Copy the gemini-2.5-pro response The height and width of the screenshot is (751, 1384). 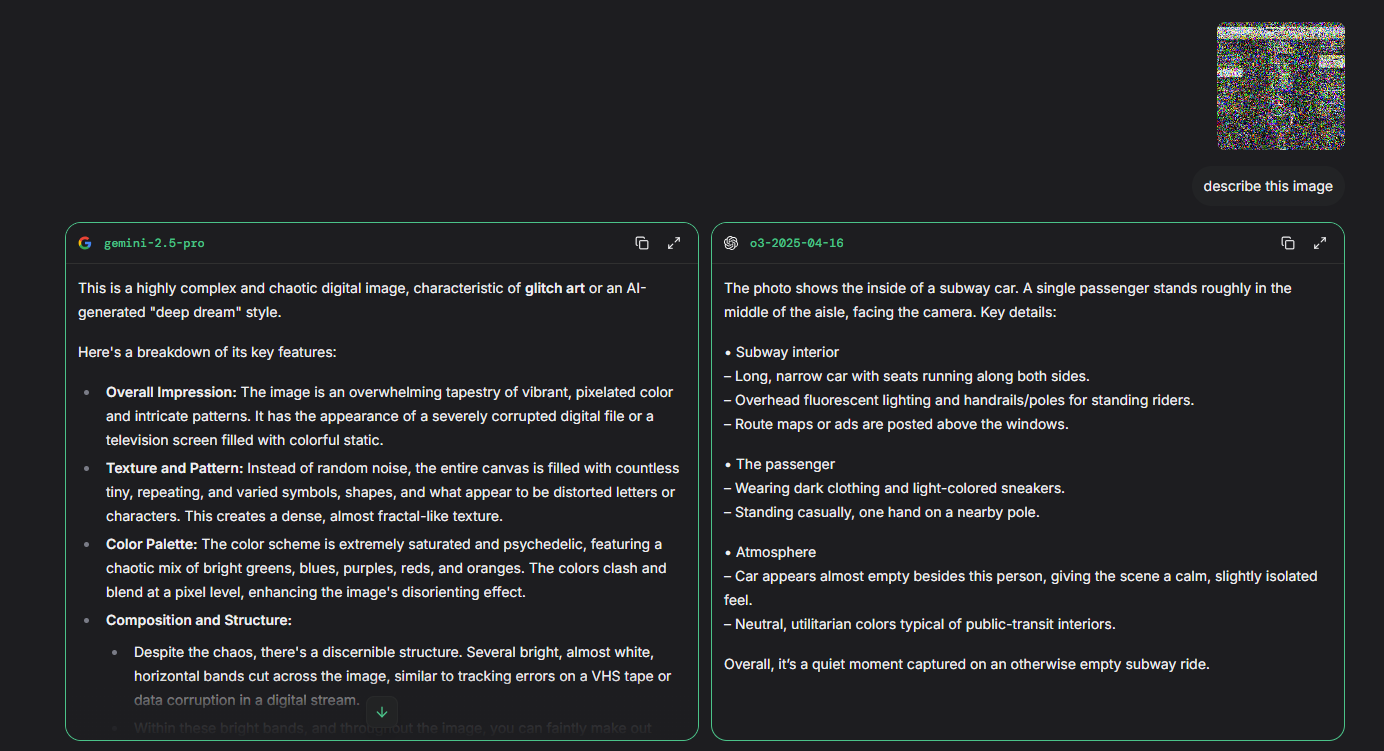[642, 243]
